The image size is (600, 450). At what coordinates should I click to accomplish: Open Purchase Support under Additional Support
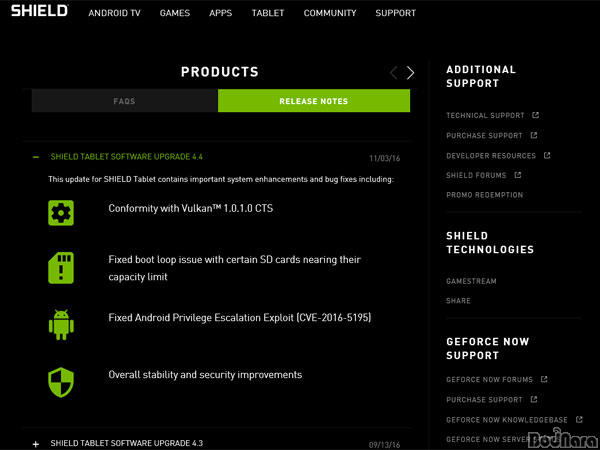click(x=484, y=135)
